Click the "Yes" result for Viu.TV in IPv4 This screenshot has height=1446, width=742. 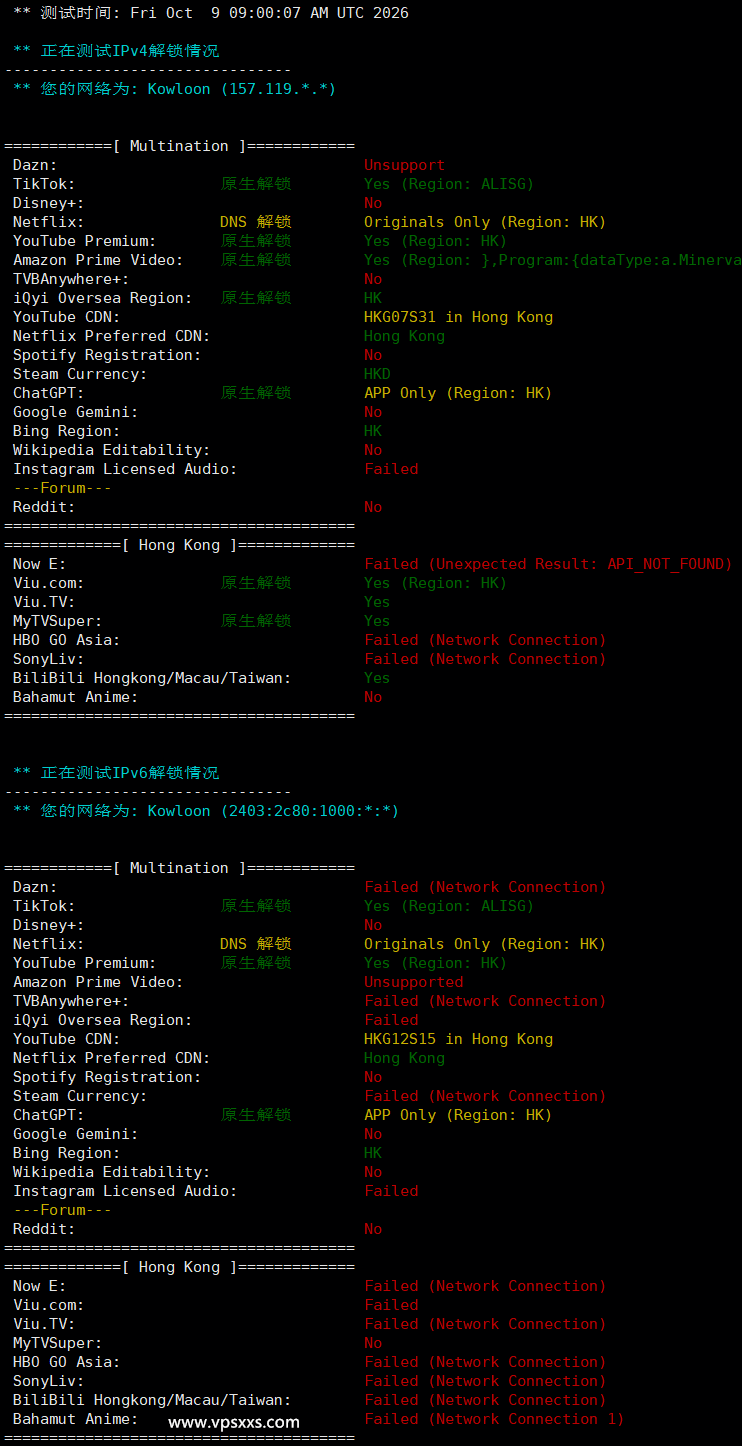pyautogui.click(x=377, y=602)
